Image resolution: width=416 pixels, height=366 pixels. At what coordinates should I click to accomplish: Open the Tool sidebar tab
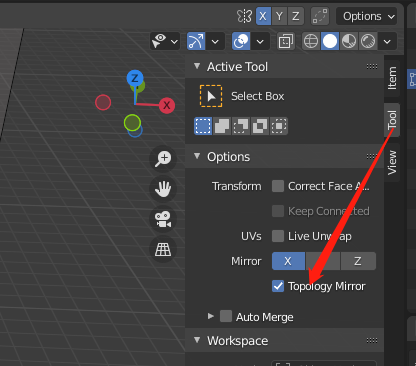click(x=392, y=120)
